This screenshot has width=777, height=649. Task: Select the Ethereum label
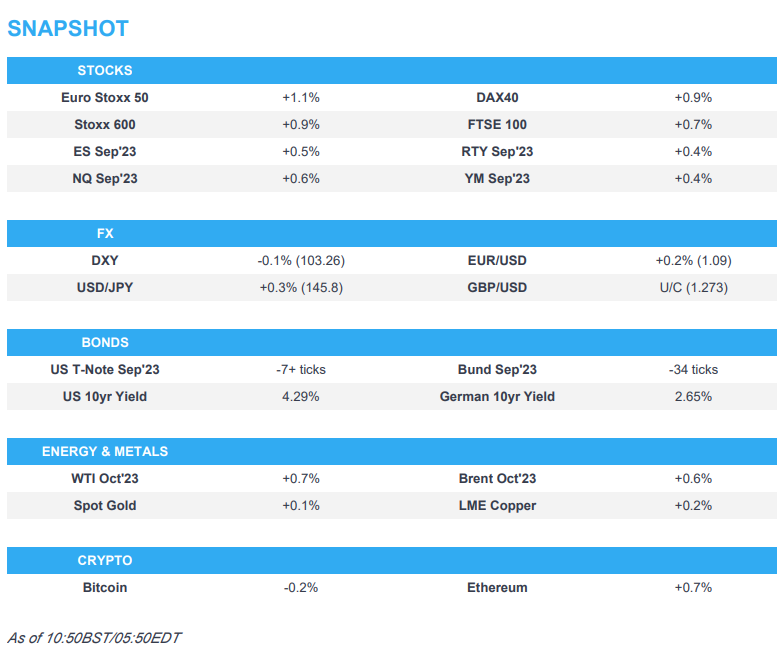[x=497, y=587]
